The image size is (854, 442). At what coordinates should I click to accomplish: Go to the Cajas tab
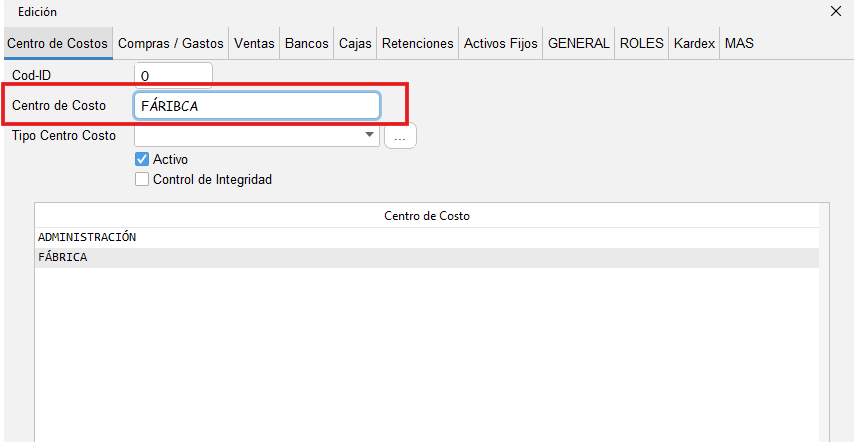tap(355, 44)
